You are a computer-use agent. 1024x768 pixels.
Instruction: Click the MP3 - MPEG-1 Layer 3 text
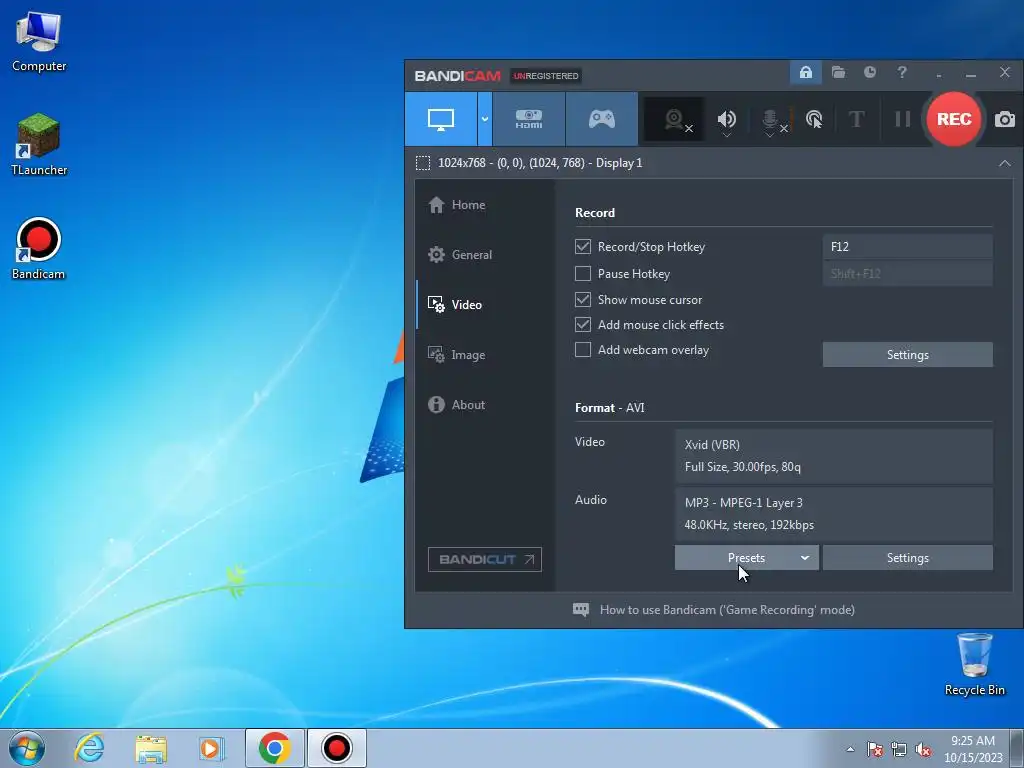(744, 503)
